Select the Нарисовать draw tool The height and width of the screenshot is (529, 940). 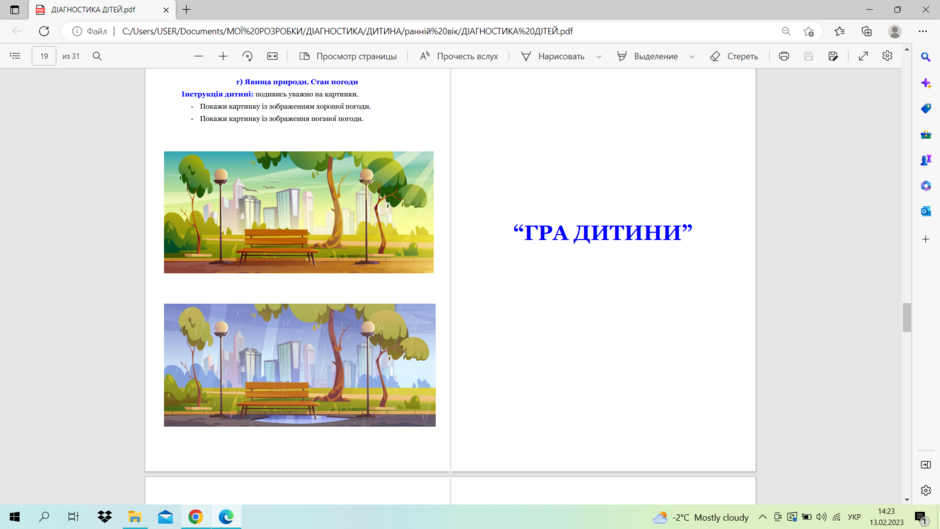[x=552, y=56]
